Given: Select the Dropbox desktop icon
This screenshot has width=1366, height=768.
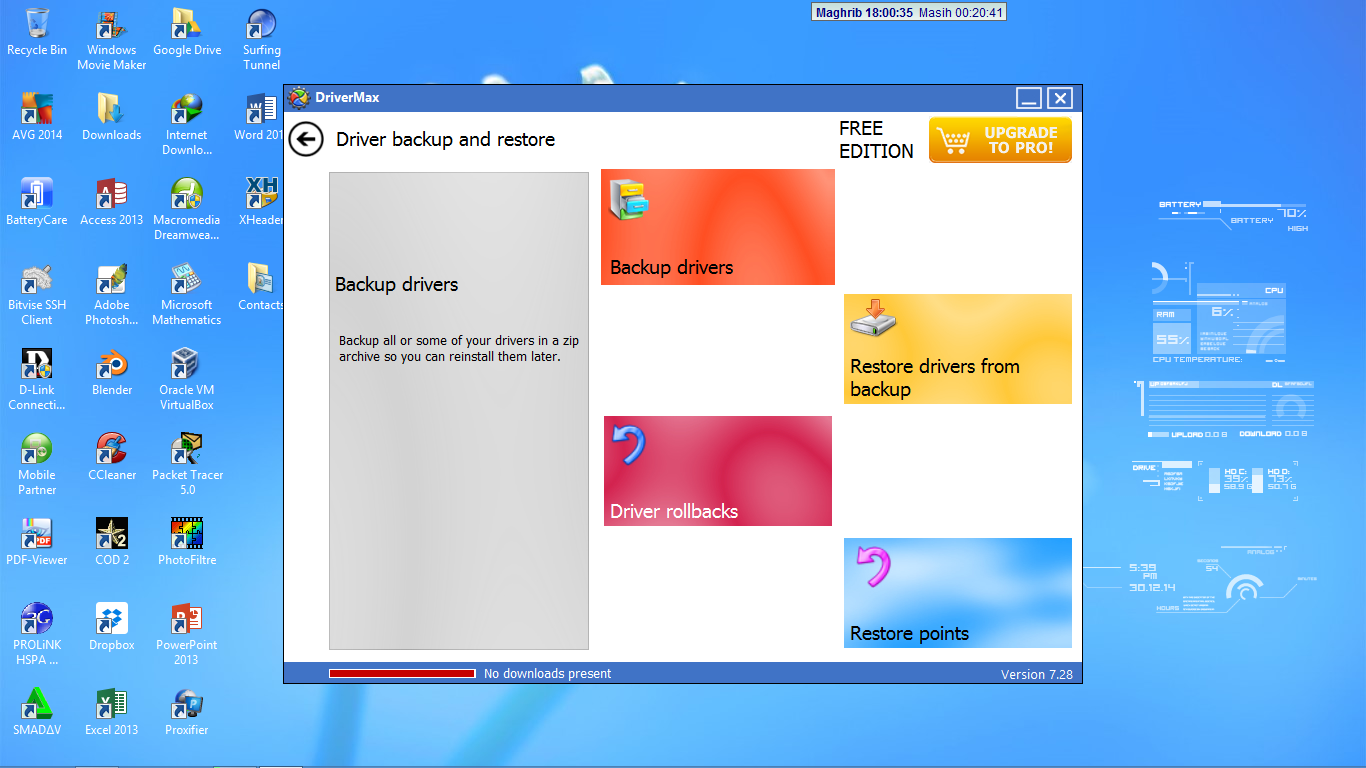Looking at the screenshot, I should click(112, 627).
